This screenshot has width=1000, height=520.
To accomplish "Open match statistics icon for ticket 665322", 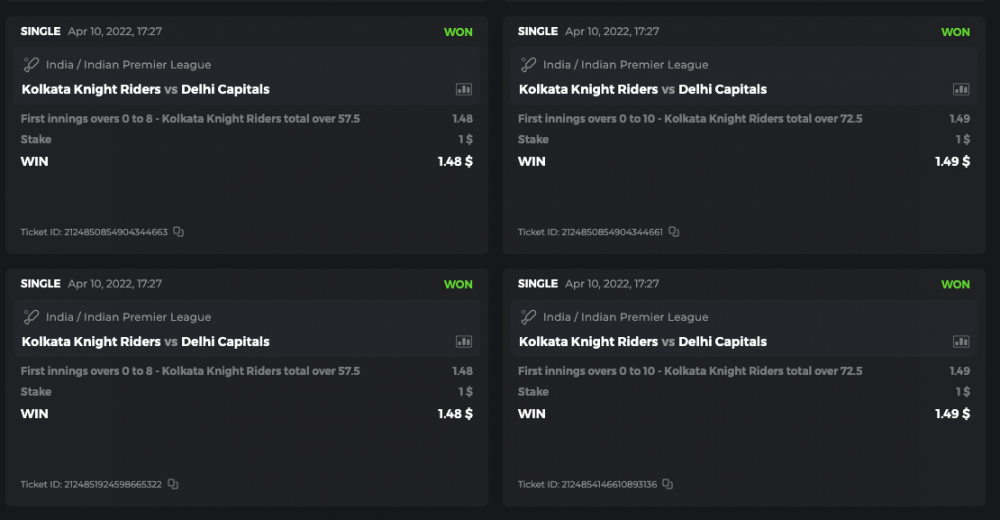I will [464, 341].
